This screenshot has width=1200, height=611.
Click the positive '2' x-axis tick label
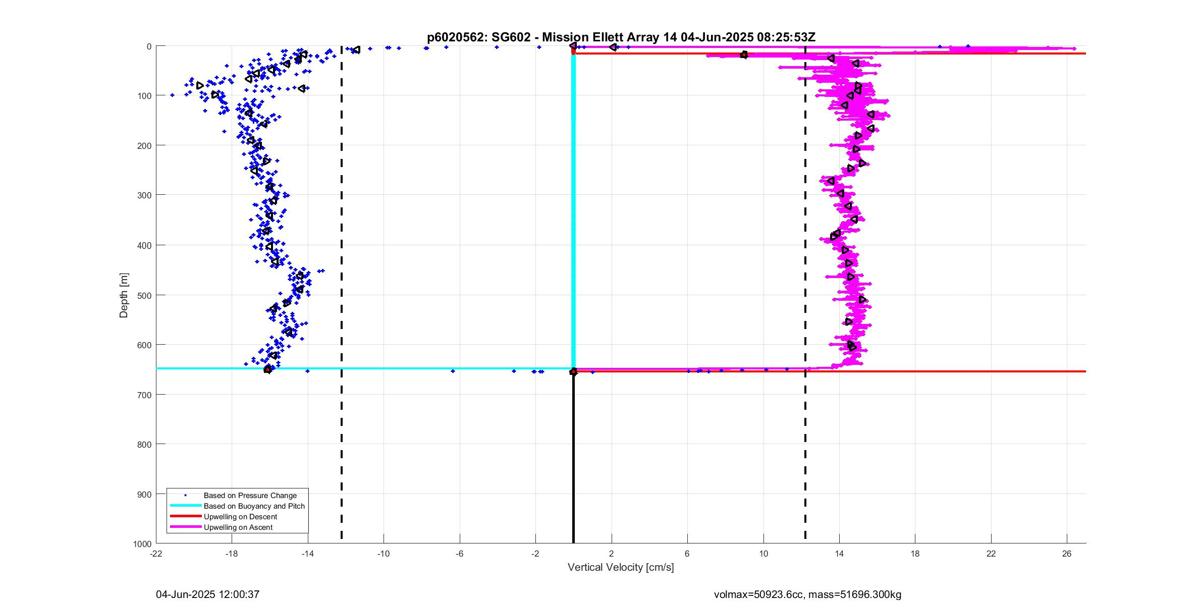(x=612, y=553)
